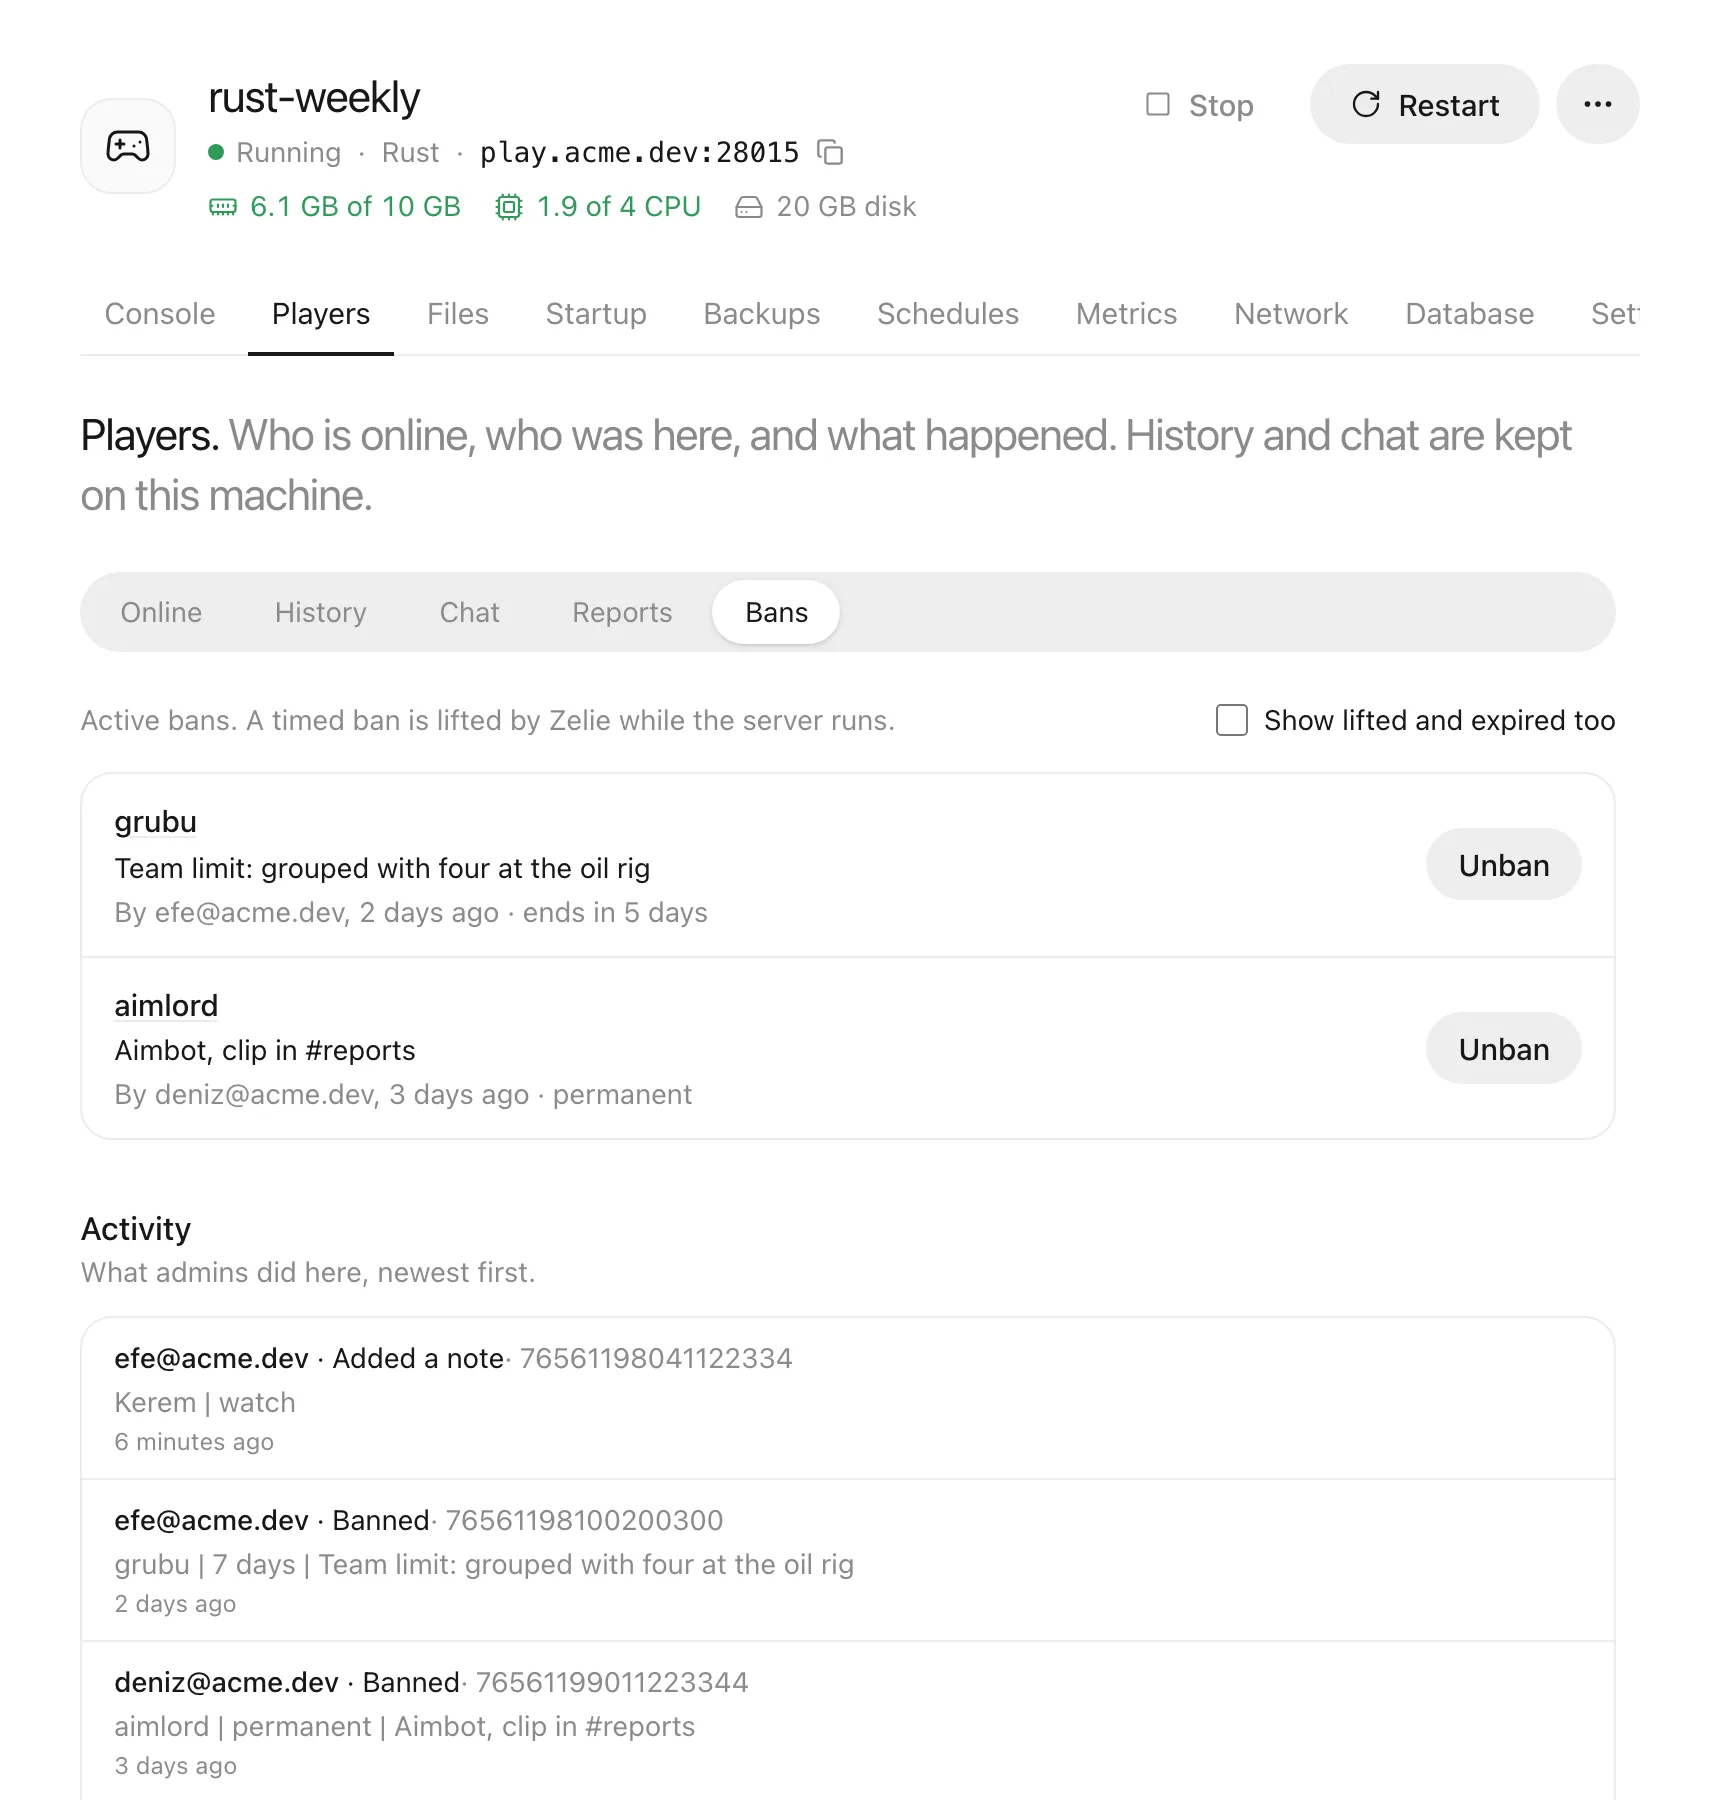Copy the server address play.acme.dev:28015

click(x=830, y=152)
